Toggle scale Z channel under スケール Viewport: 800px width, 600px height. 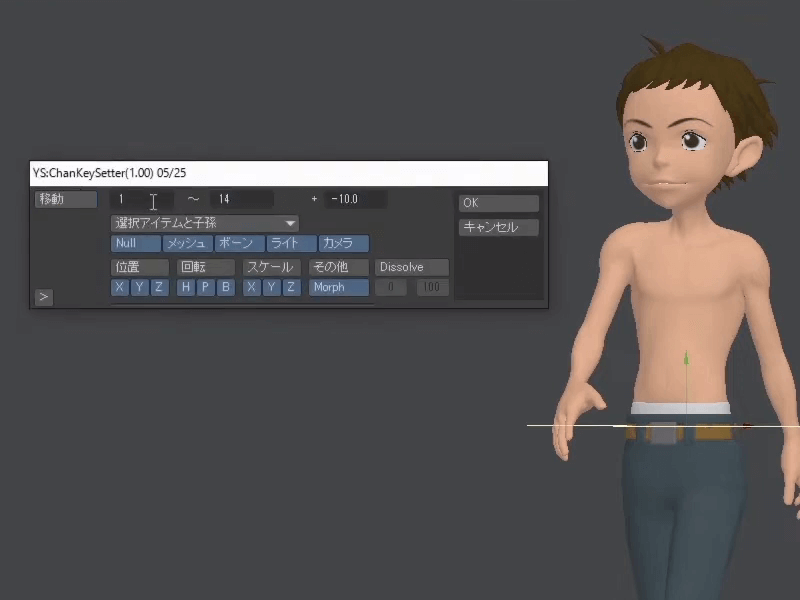[x=291, y=287]
